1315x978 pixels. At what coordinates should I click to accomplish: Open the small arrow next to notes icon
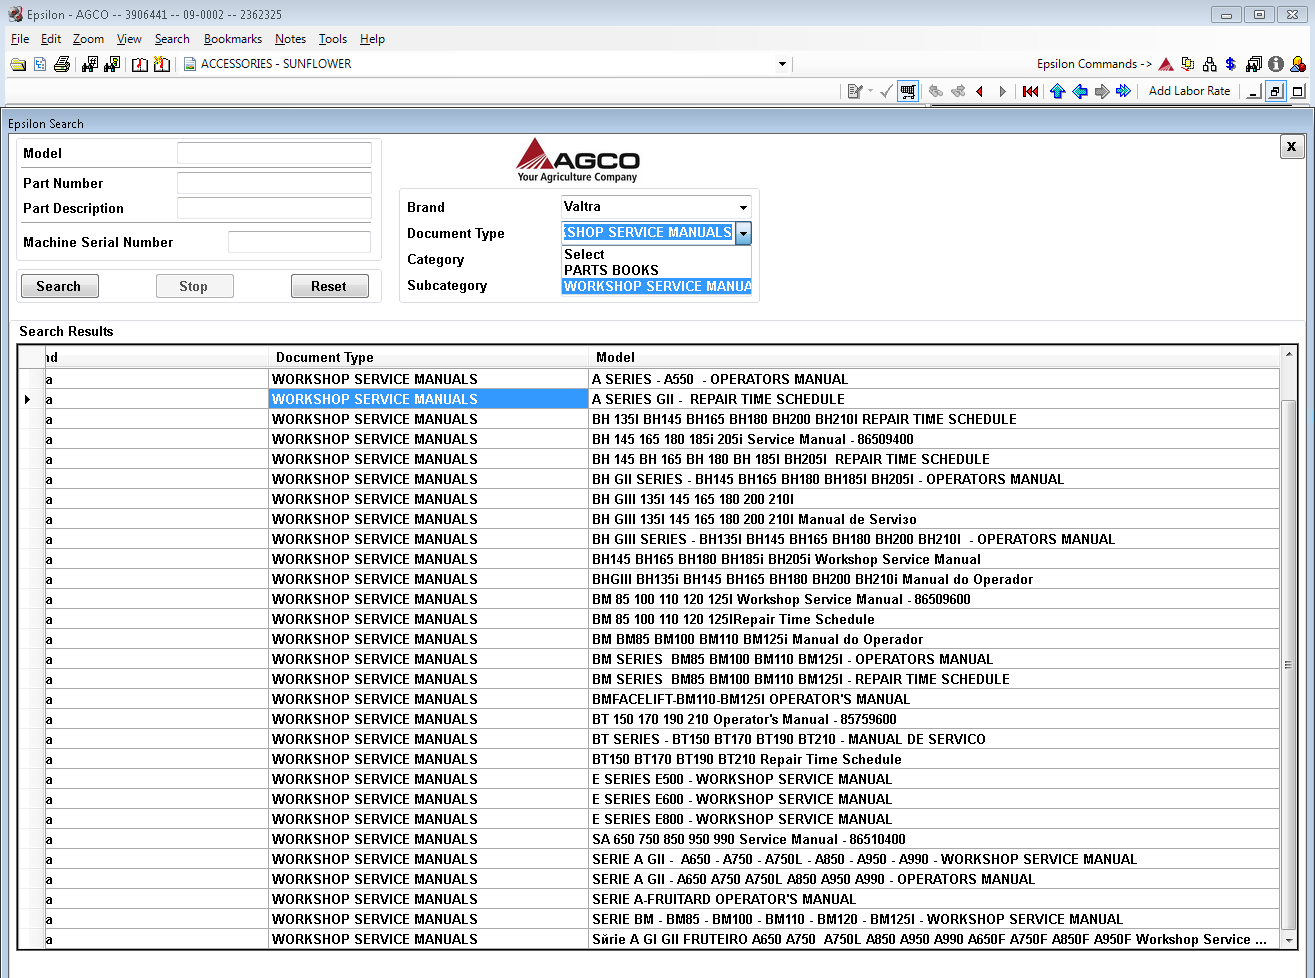(870, 91)
